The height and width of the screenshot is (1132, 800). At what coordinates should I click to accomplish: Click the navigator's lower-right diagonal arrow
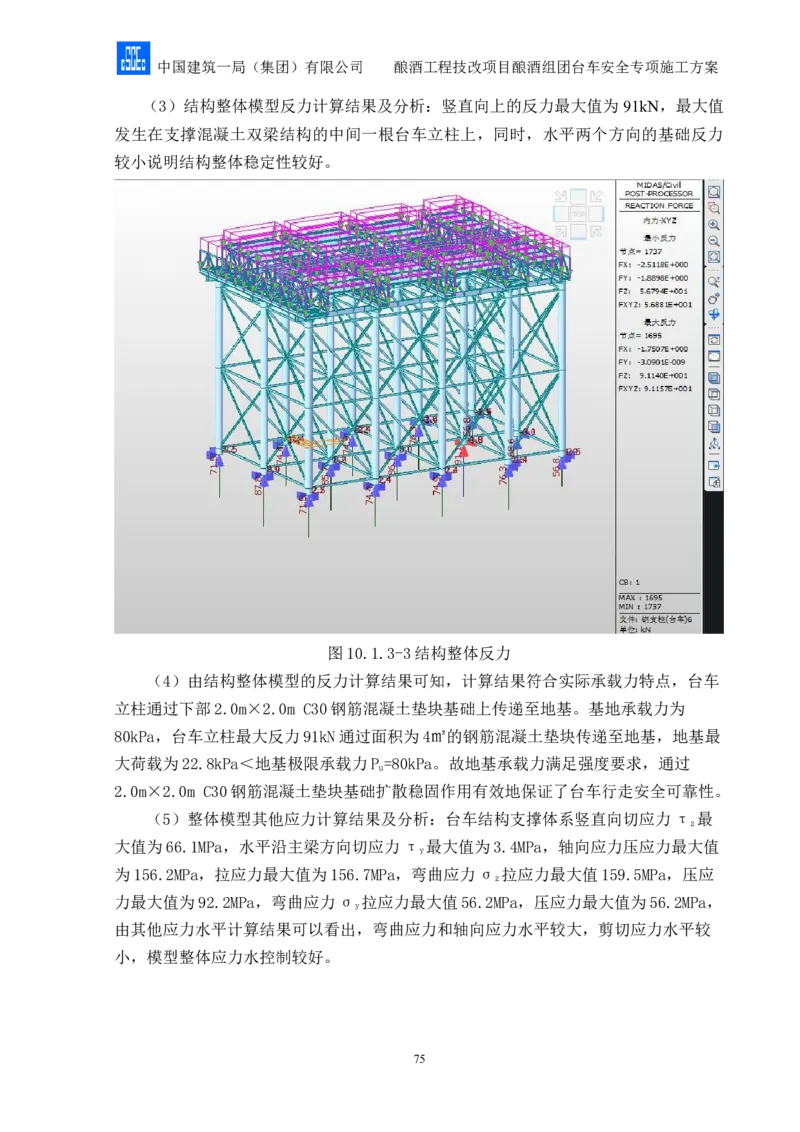[x=596, y=232]
